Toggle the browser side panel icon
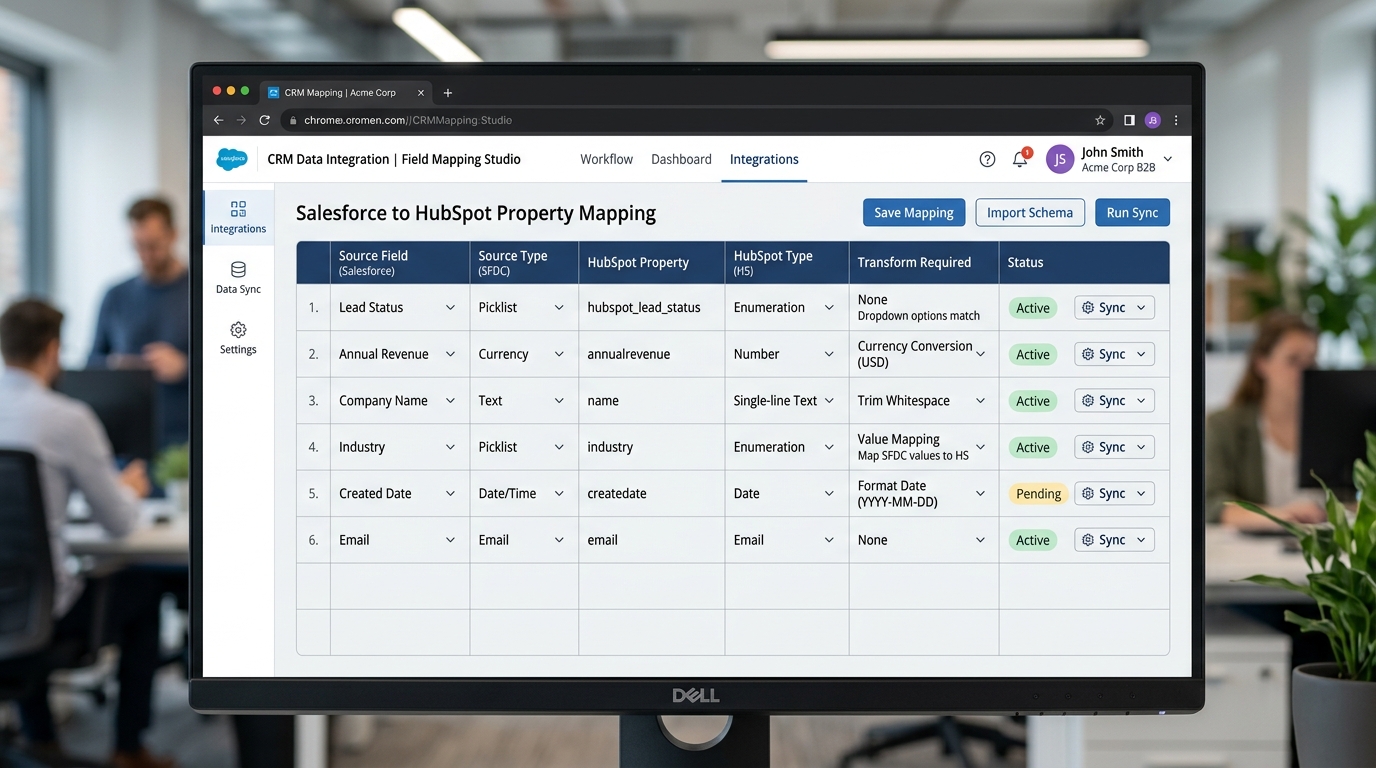Image resolution: width=1376 pixels, height=768 pixels. (x=1129, y=120)
